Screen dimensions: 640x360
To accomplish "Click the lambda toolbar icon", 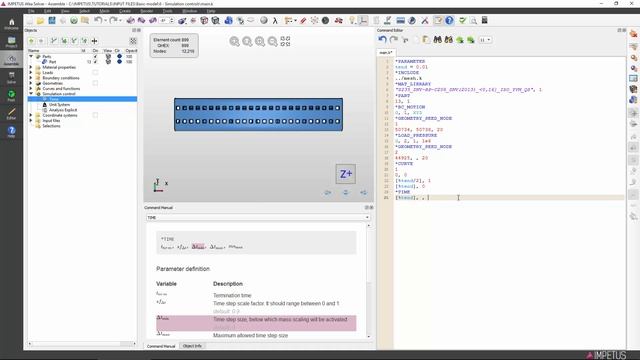I will [275, 20].
